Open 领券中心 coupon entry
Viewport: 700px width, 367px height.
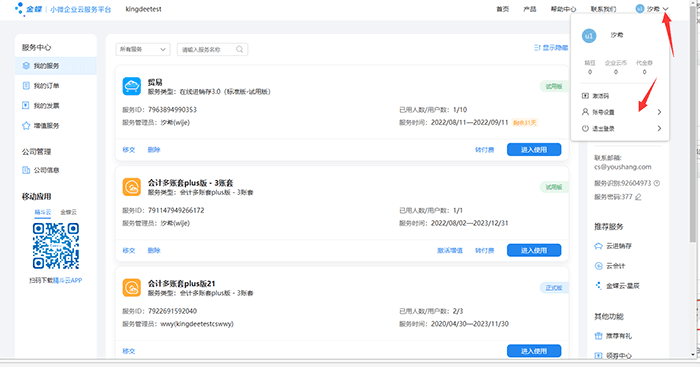(613, 356)
